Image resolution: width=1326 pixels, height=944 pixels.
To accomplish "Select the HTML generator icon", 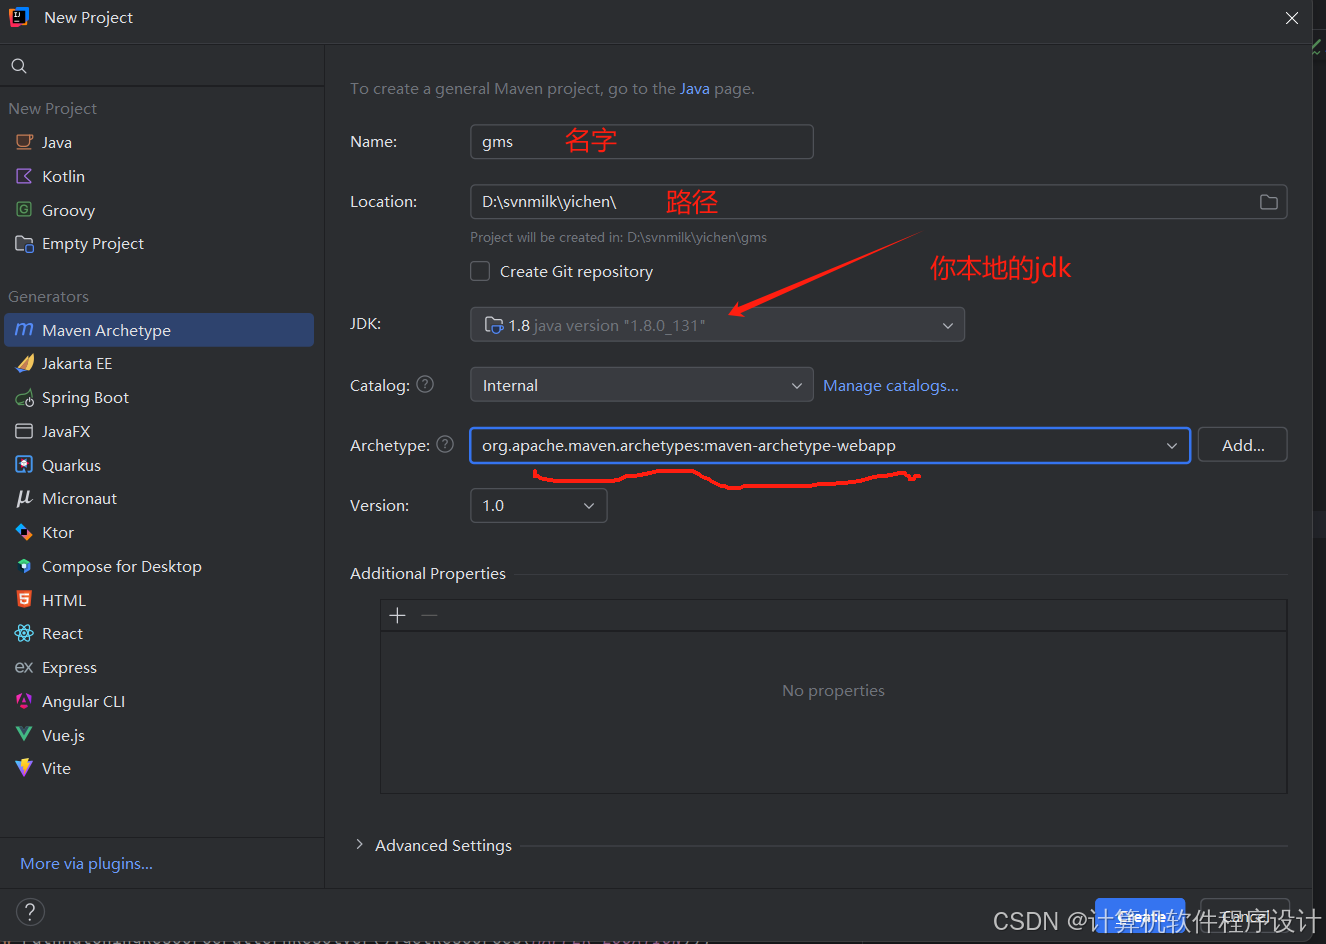I will 25,600.
